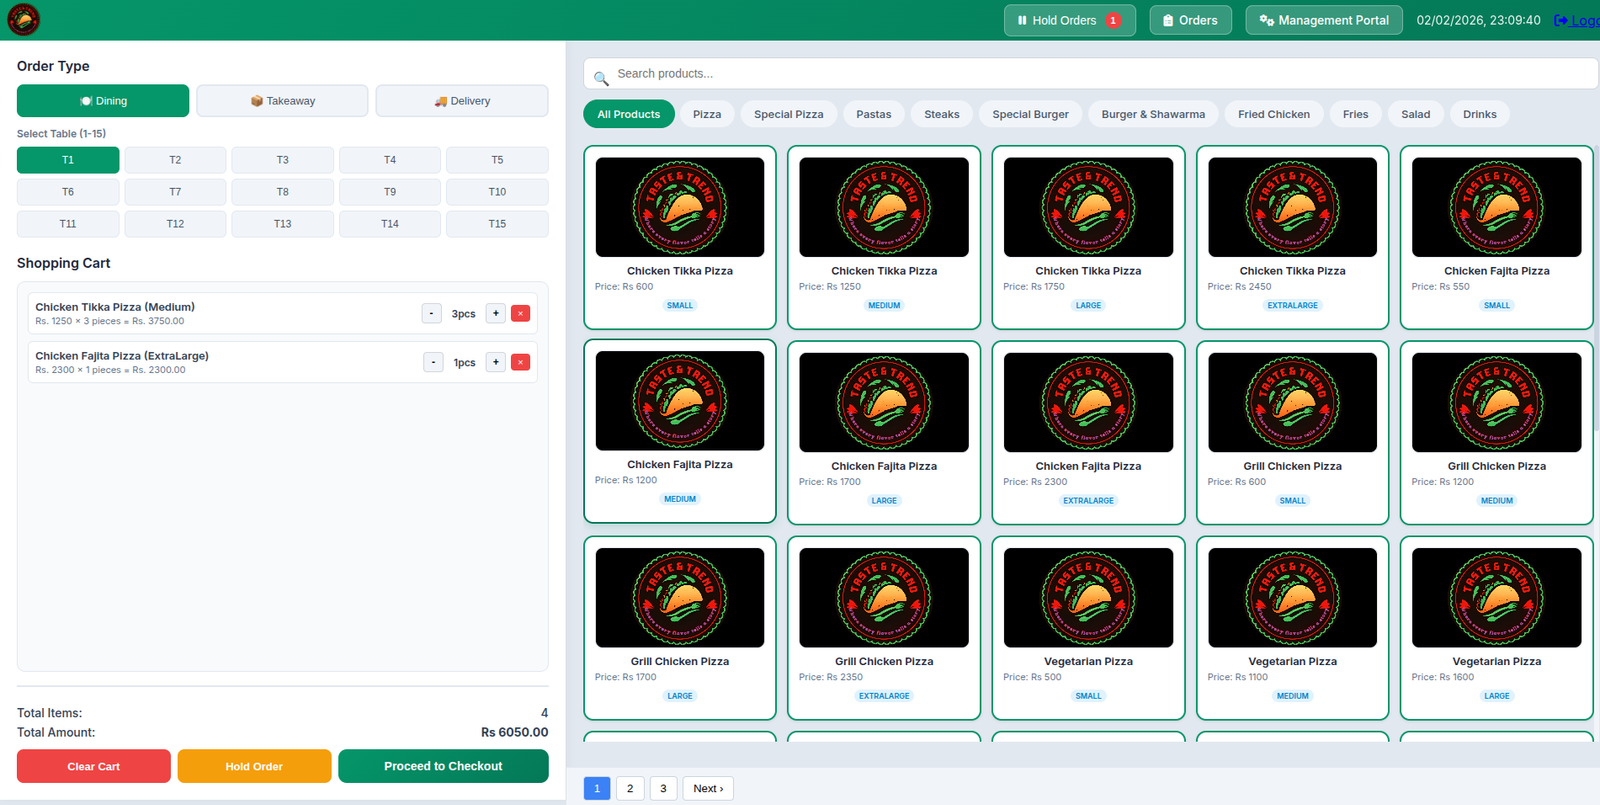Add Vegetarian Pizza Small to cart

tap(1088, 627)
